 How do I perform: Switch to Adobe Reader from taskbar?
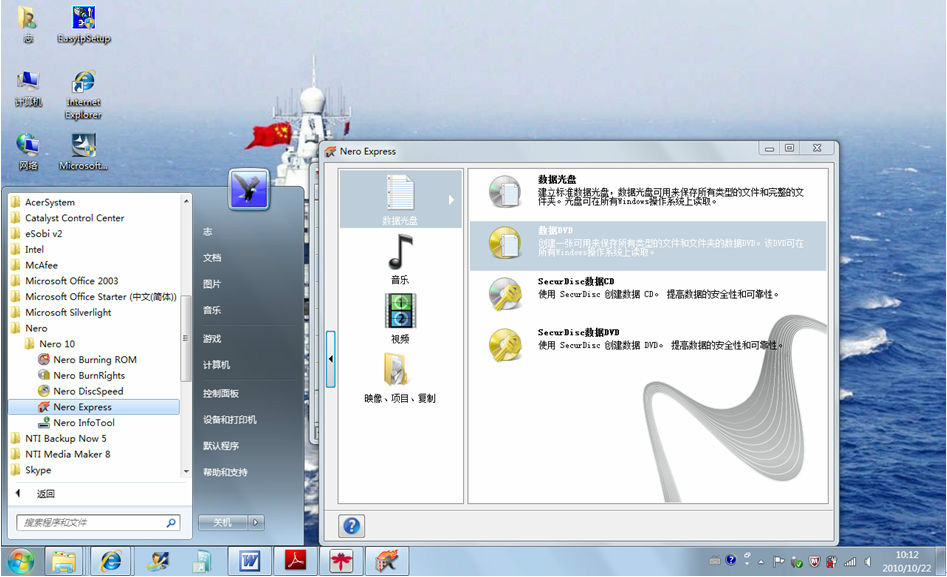point(295,562)
